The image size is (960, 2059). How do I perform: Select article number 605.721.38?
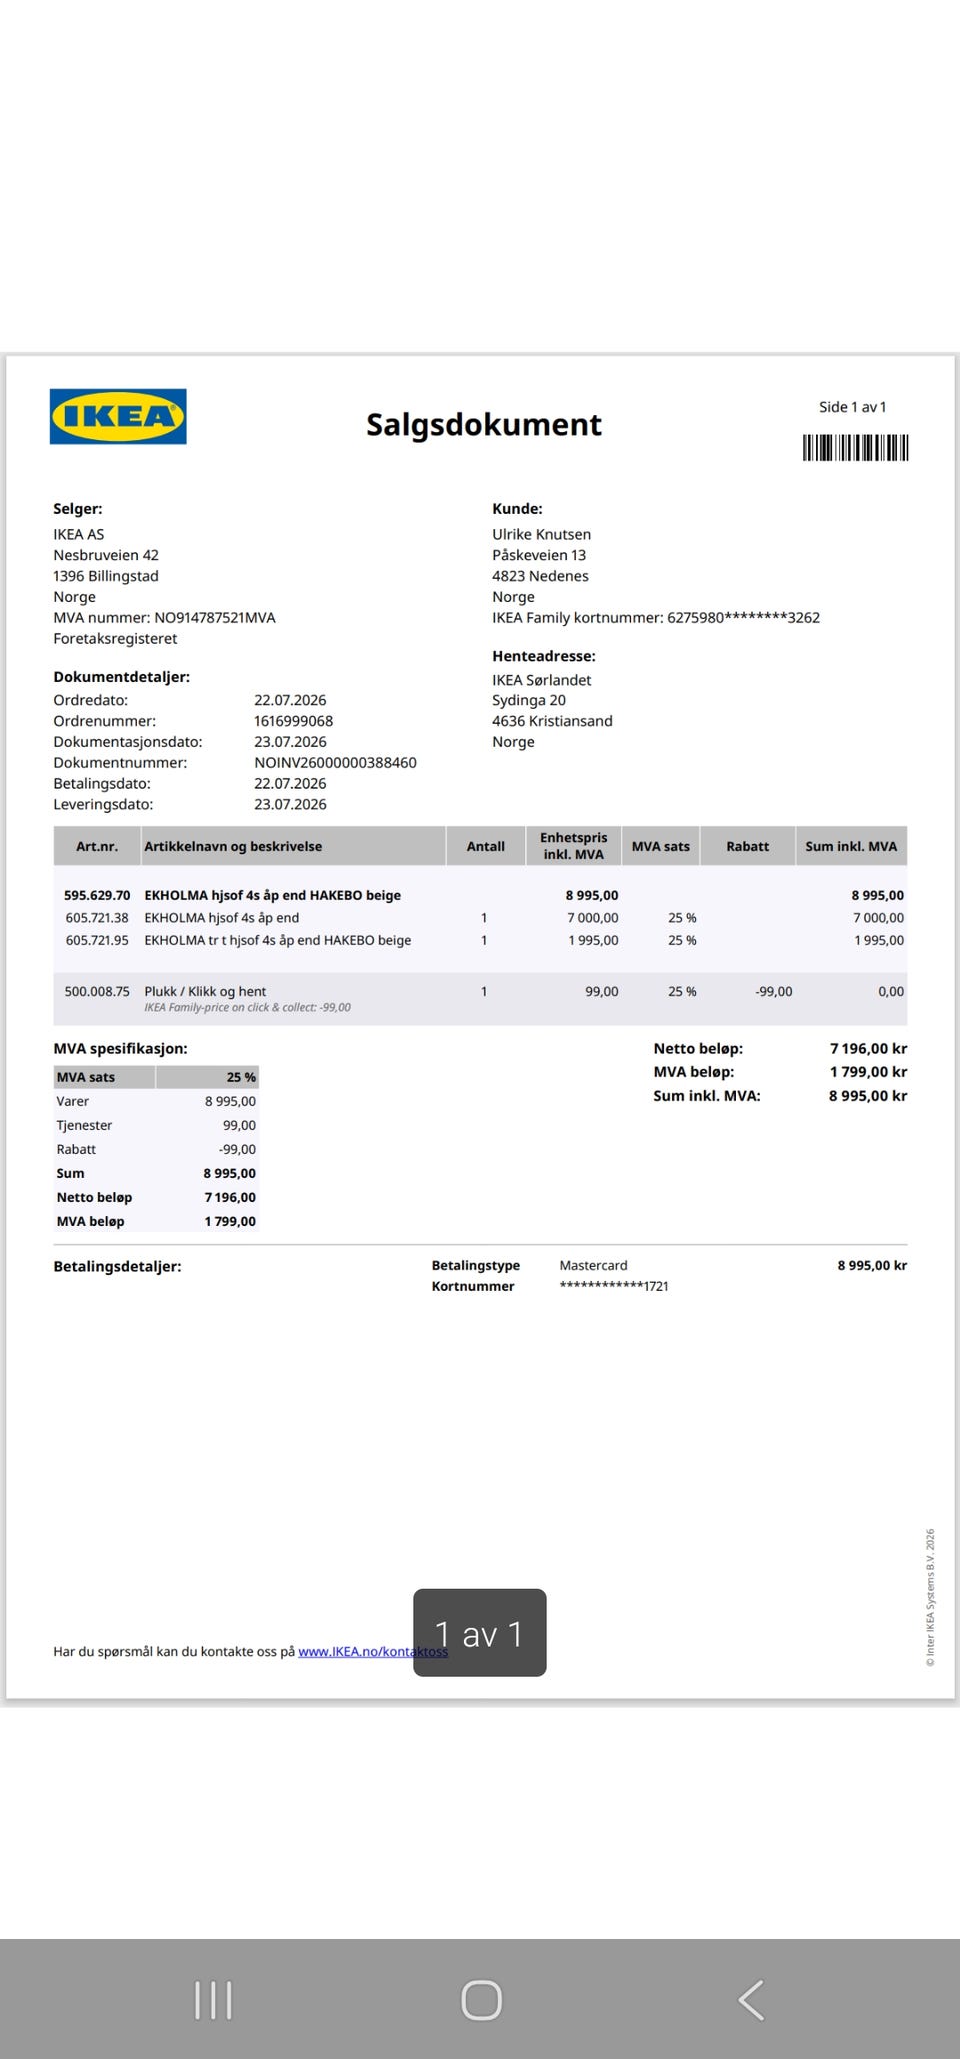click(x=97, y=918)
